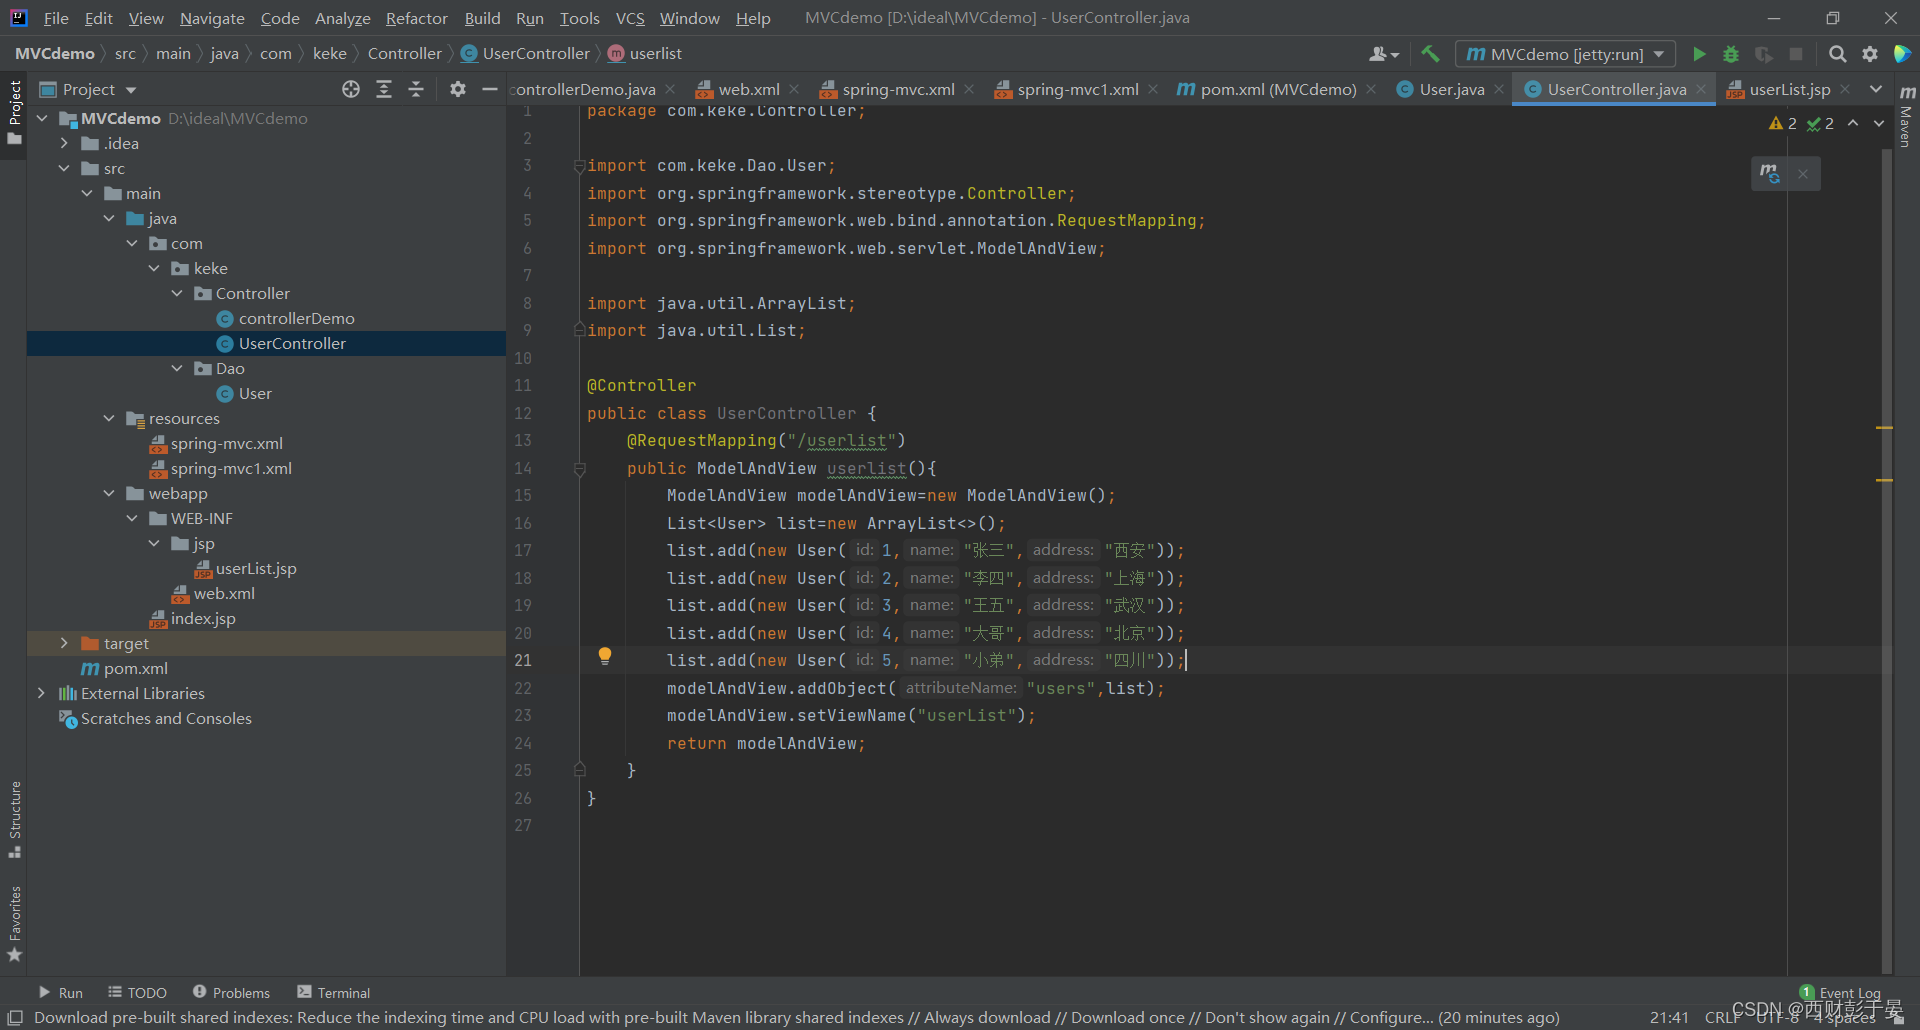Load Maven changes floating icon

tap(1770, 174)
